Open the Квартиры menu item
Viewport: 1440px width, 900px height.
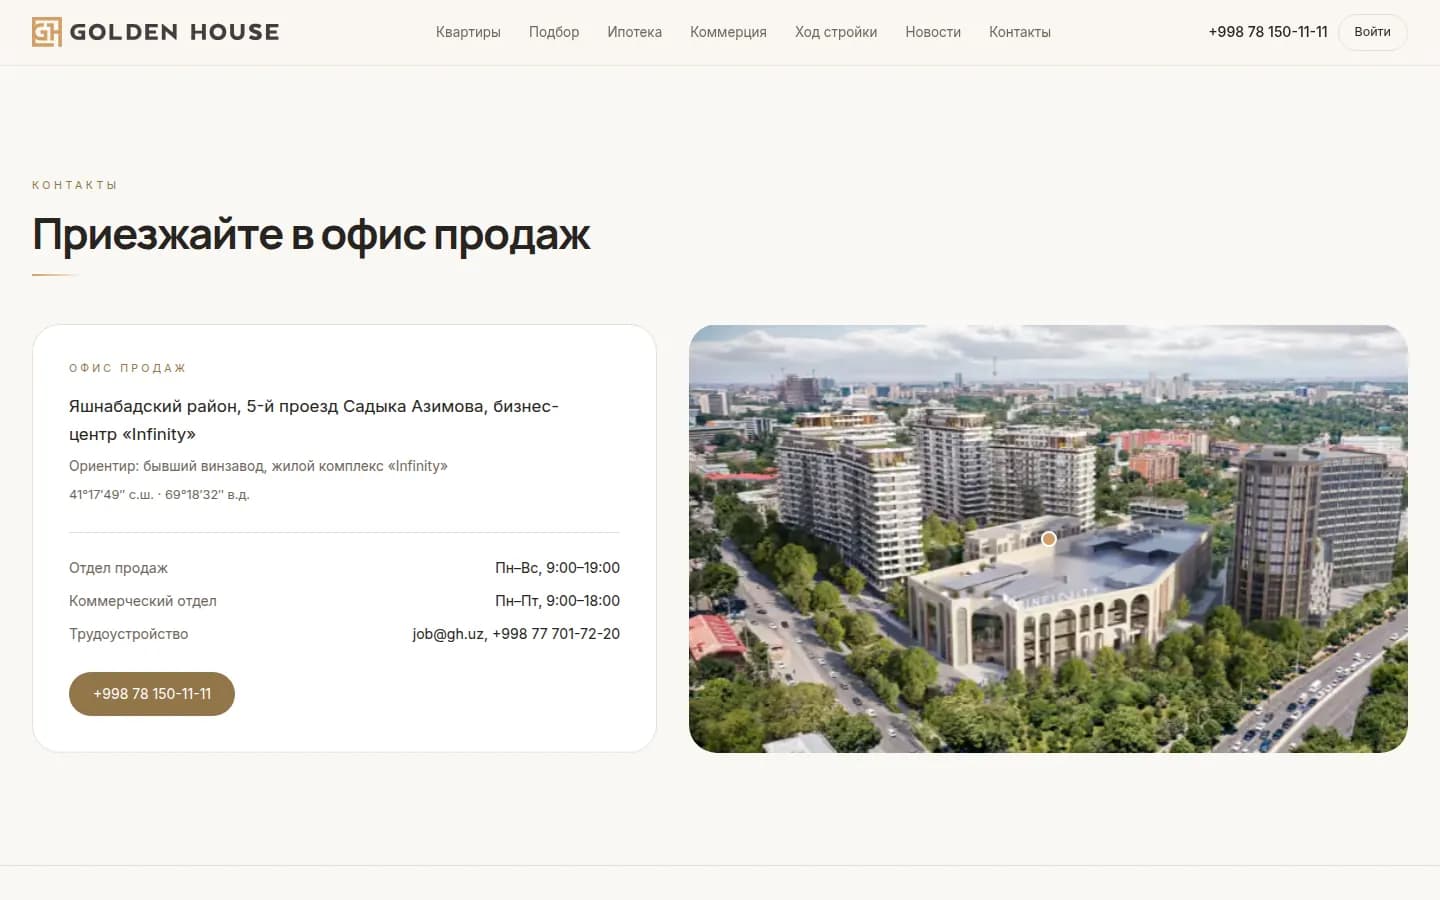pyautogui.click(x=468, y=32)
